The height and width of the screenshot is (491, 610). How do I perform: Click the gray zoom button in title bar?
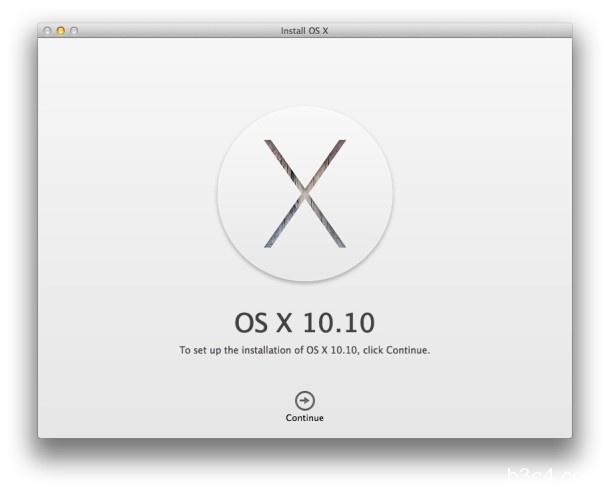pos(74,30)
